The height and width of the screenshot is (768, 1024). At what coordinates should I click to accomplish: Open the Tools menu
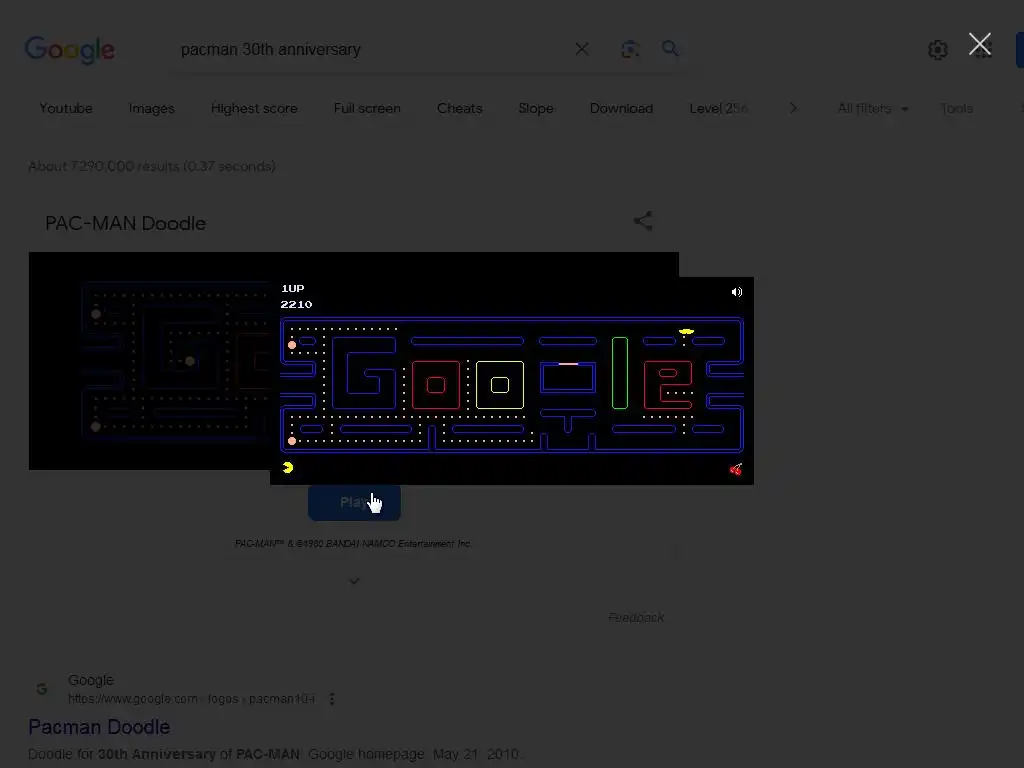pos(957,108)
